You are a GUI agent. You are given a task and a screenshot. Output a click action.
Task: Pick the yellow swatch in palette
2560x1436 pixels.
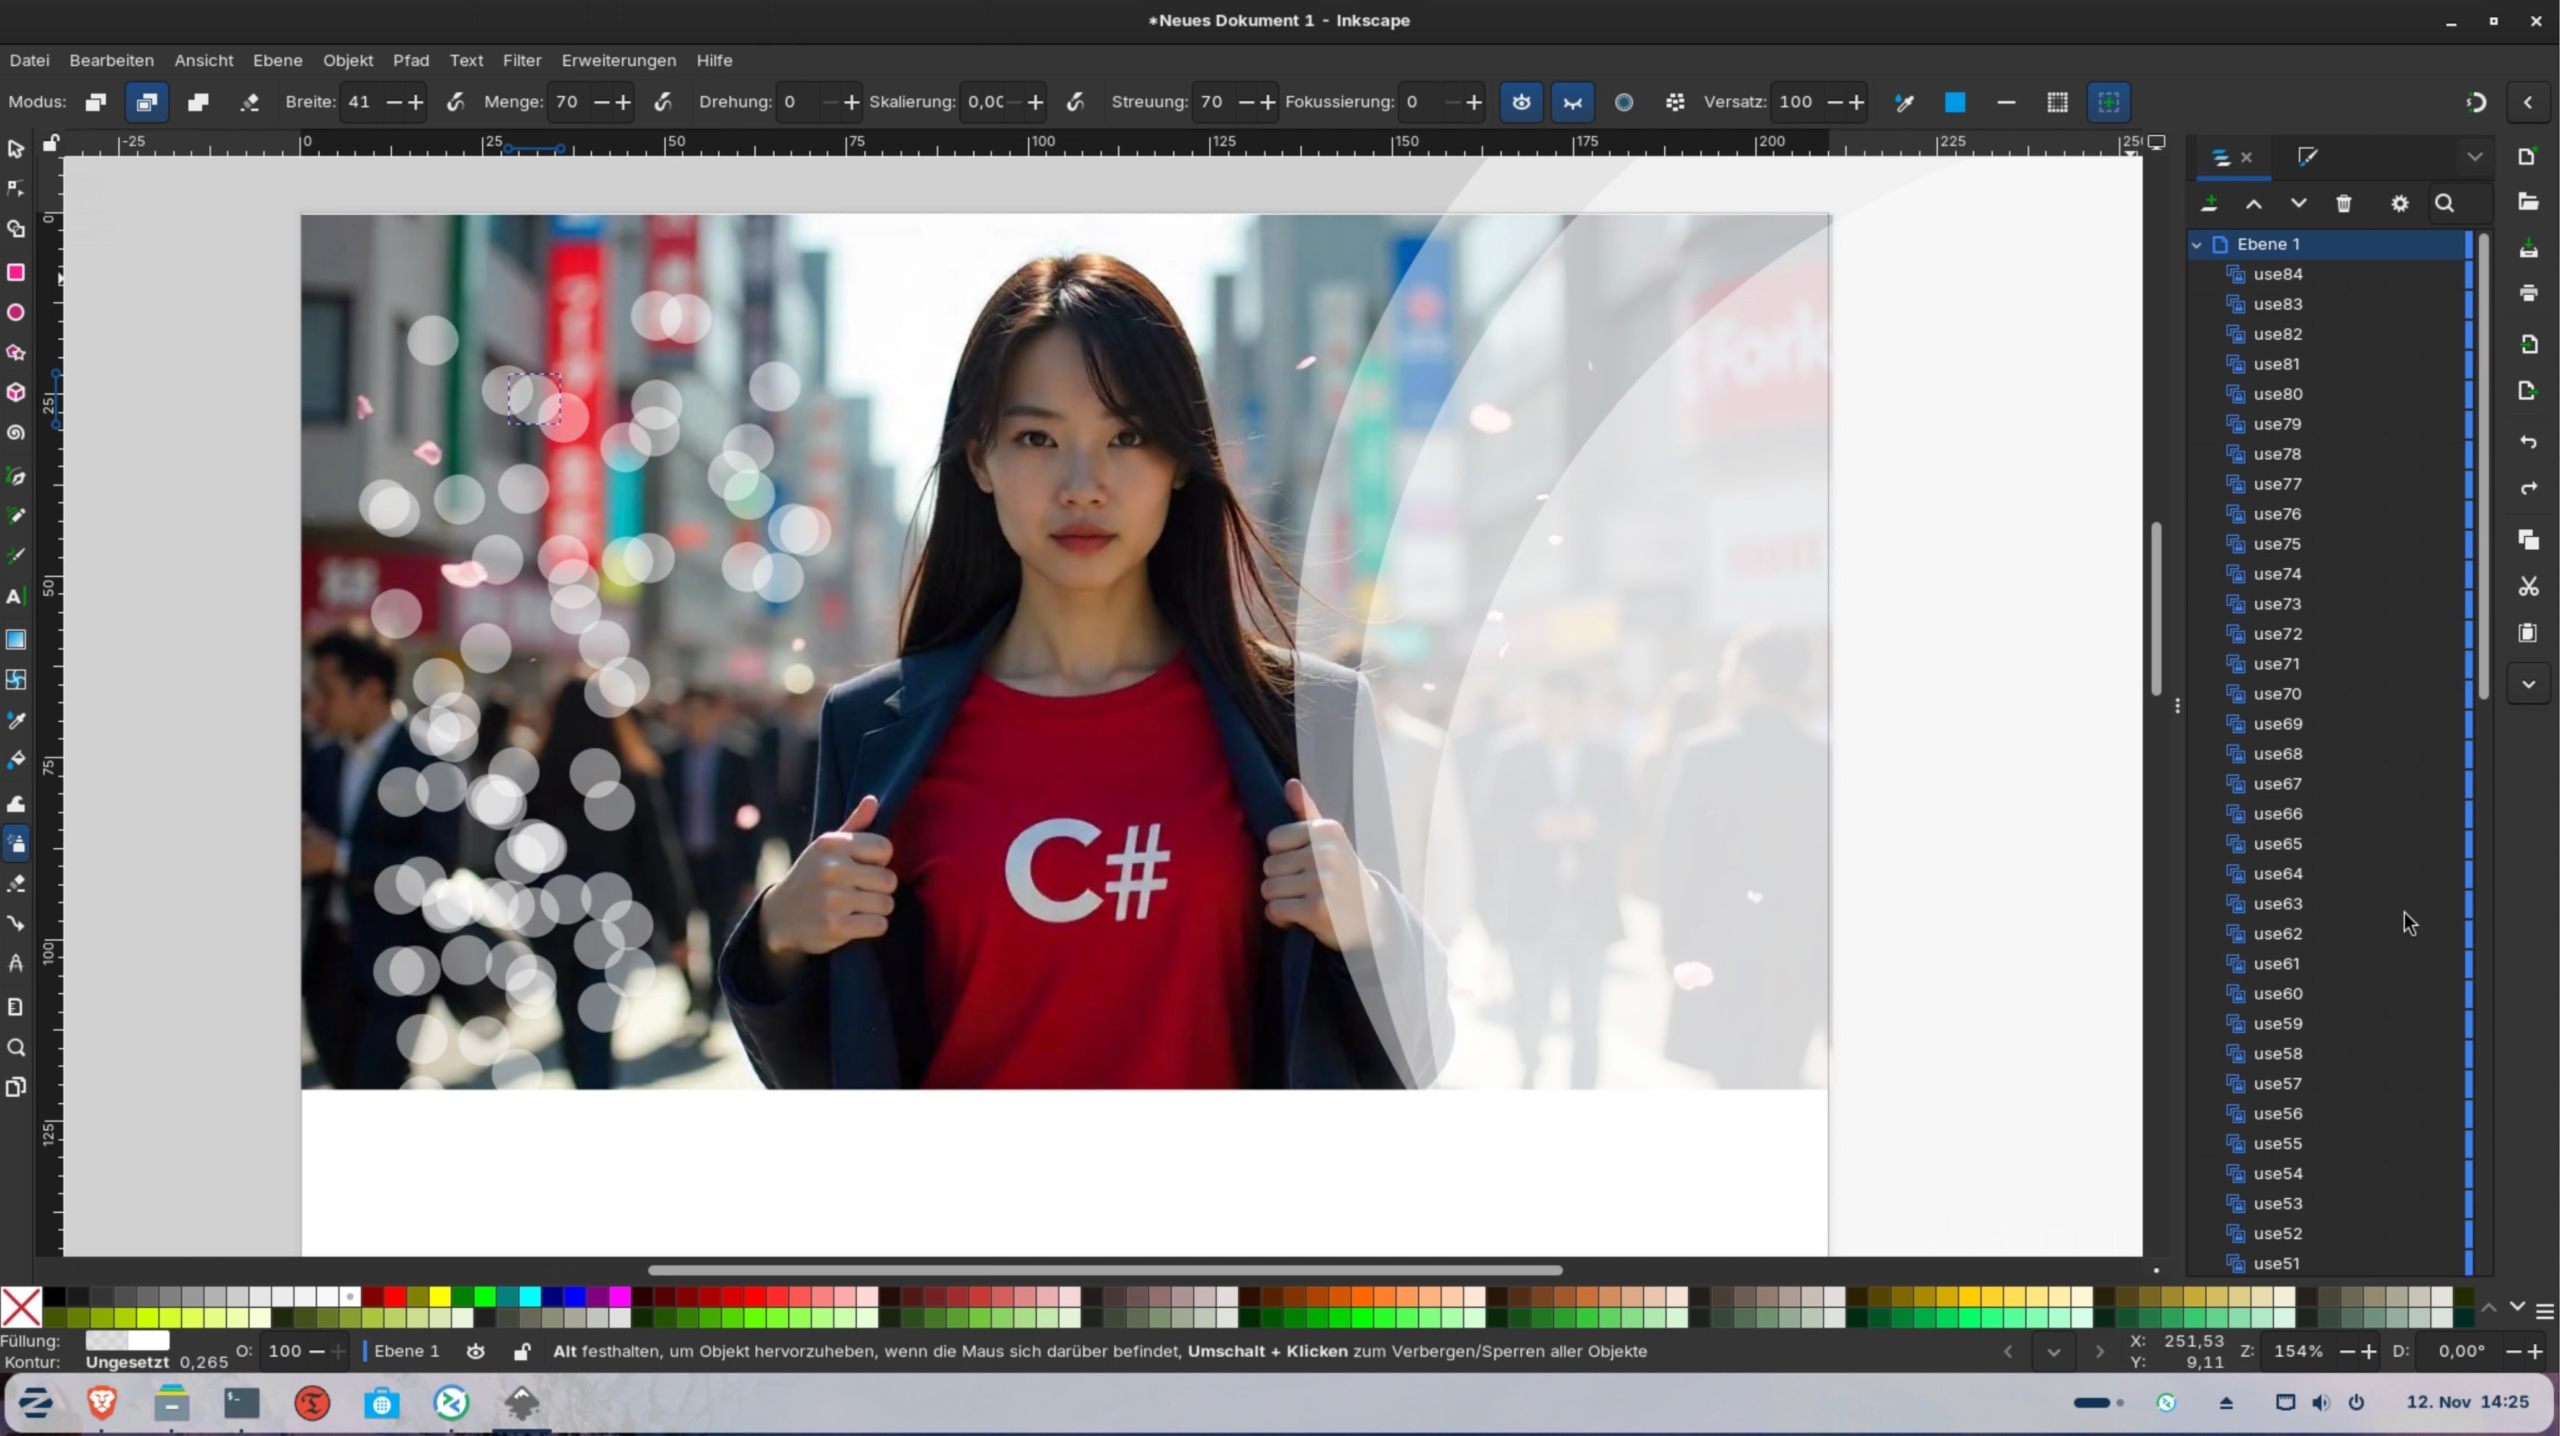tap(440, 1297)
